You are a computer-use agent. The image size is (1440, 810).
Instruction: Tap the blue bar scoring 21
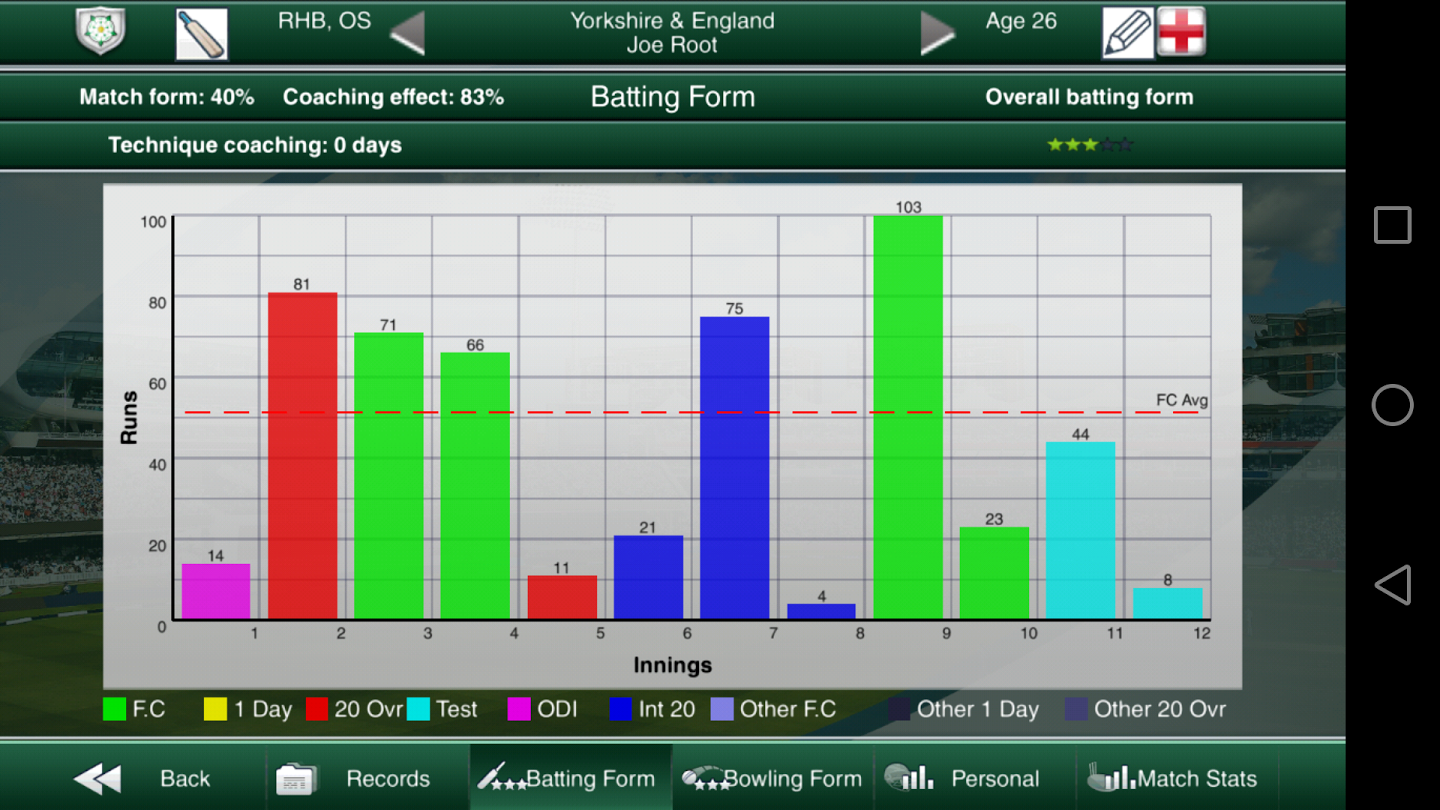pos(648,577)
